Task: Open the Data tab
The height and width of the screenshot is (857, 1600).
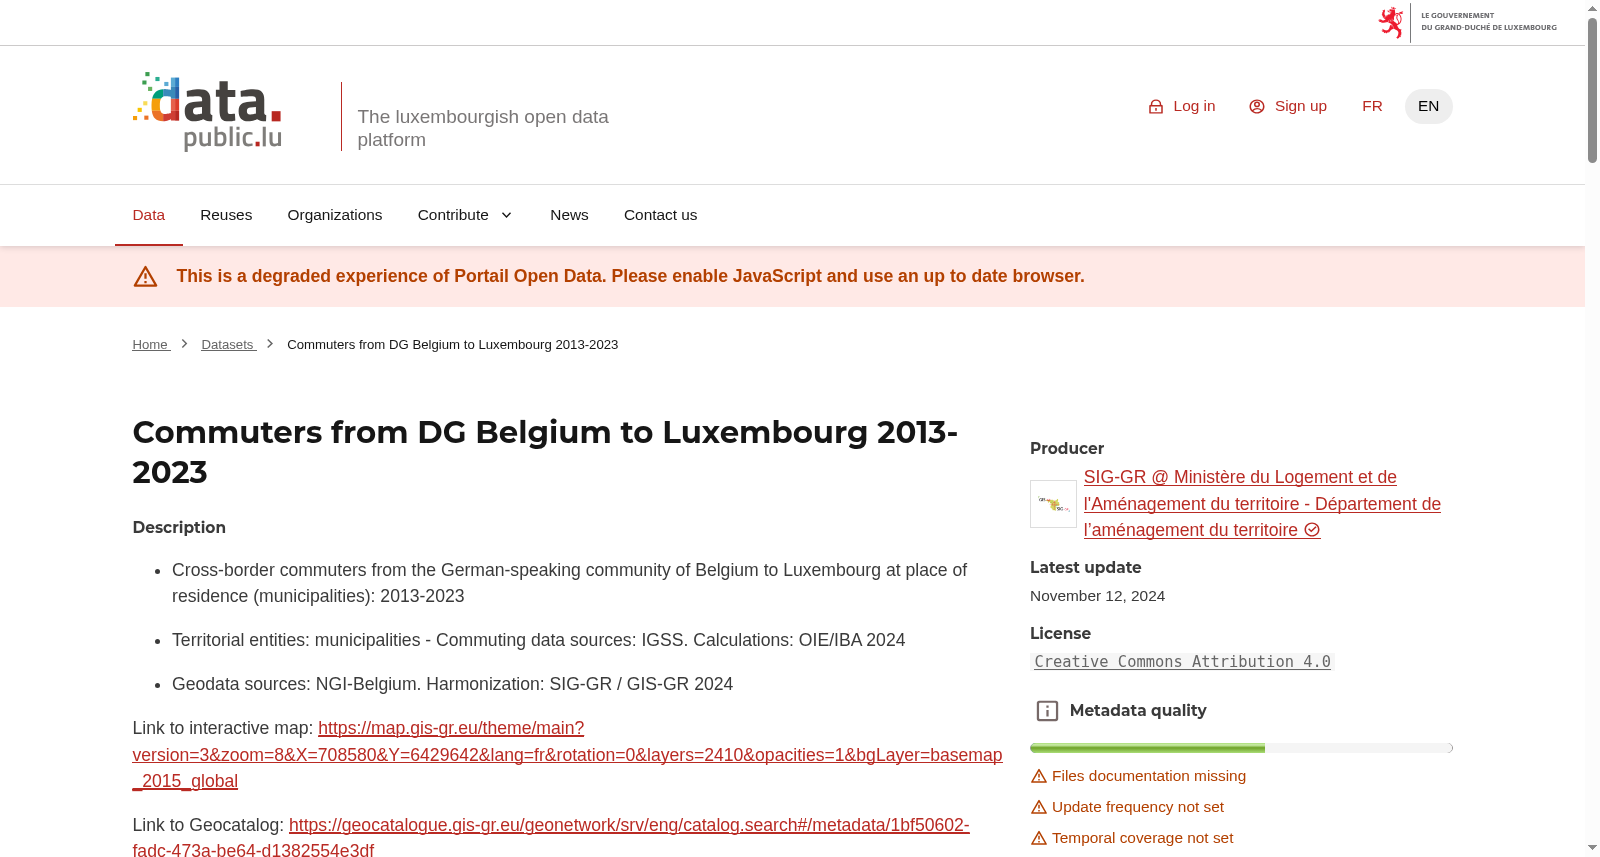Action: (149, 215)
